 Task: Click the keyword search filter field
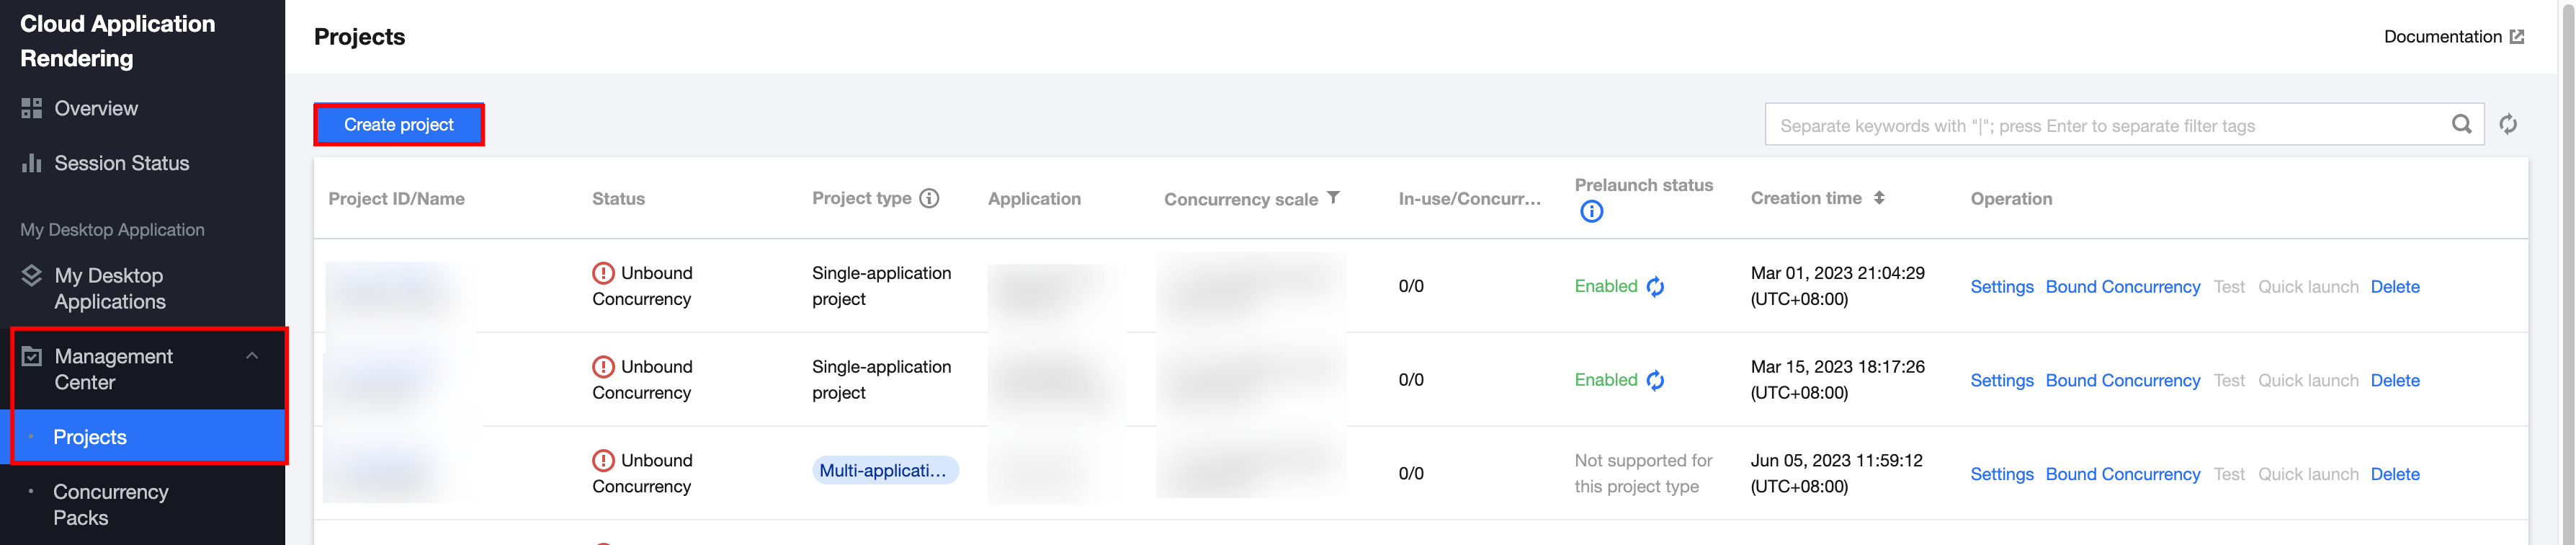pos(2100,126)
